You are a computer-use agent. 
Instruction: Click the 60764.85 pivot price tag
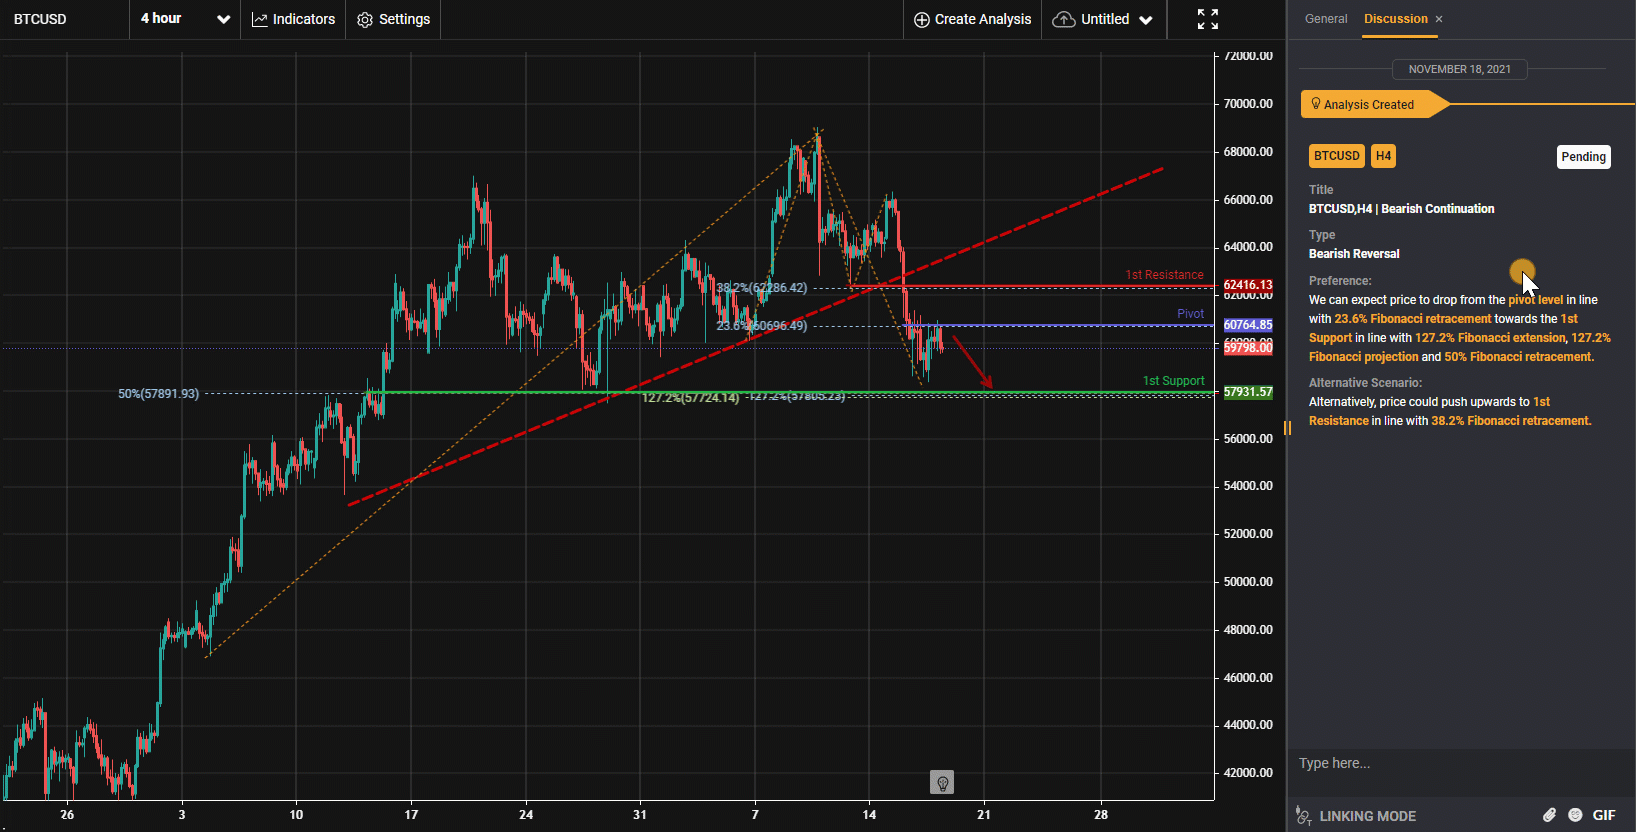tap(1248, 325)
